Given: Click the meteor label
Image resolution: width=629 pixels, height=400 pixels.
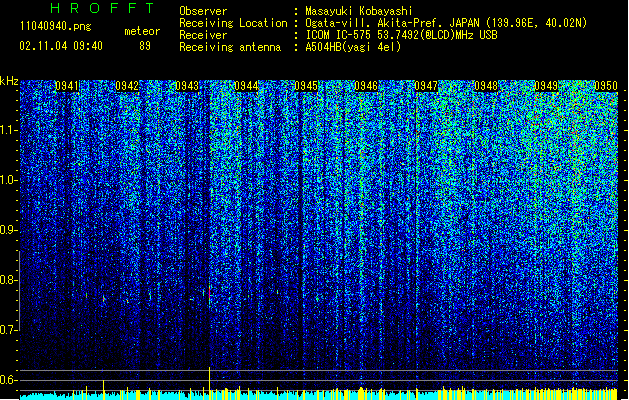Looking at the screenshot, I should tap(142, 31).
